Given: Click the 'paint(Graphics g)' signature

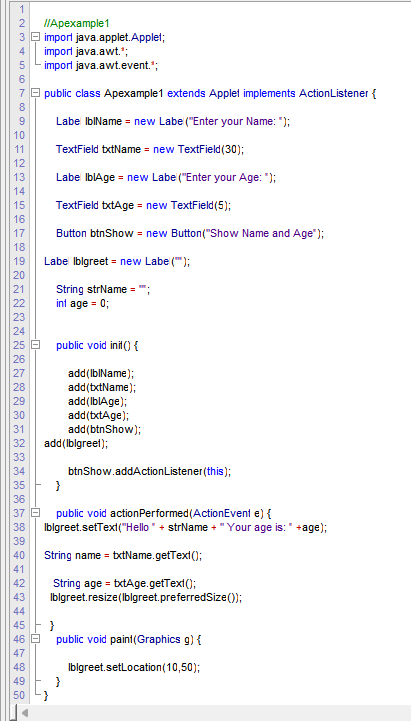Looking at the screenshot, I should pyautogui.click(x=152, y=639).
